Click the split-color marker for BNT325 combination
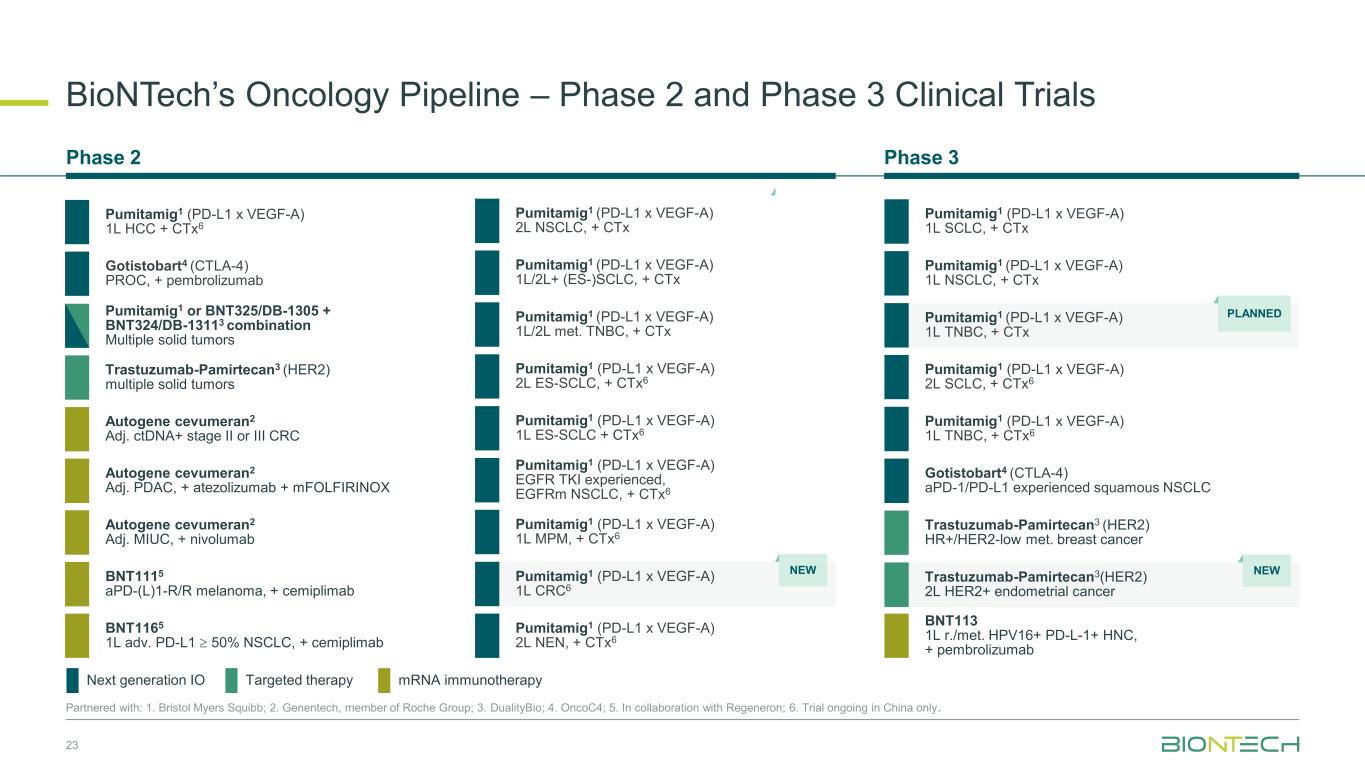Viewport: 1365px width, 768px height. tap(77, 325)
